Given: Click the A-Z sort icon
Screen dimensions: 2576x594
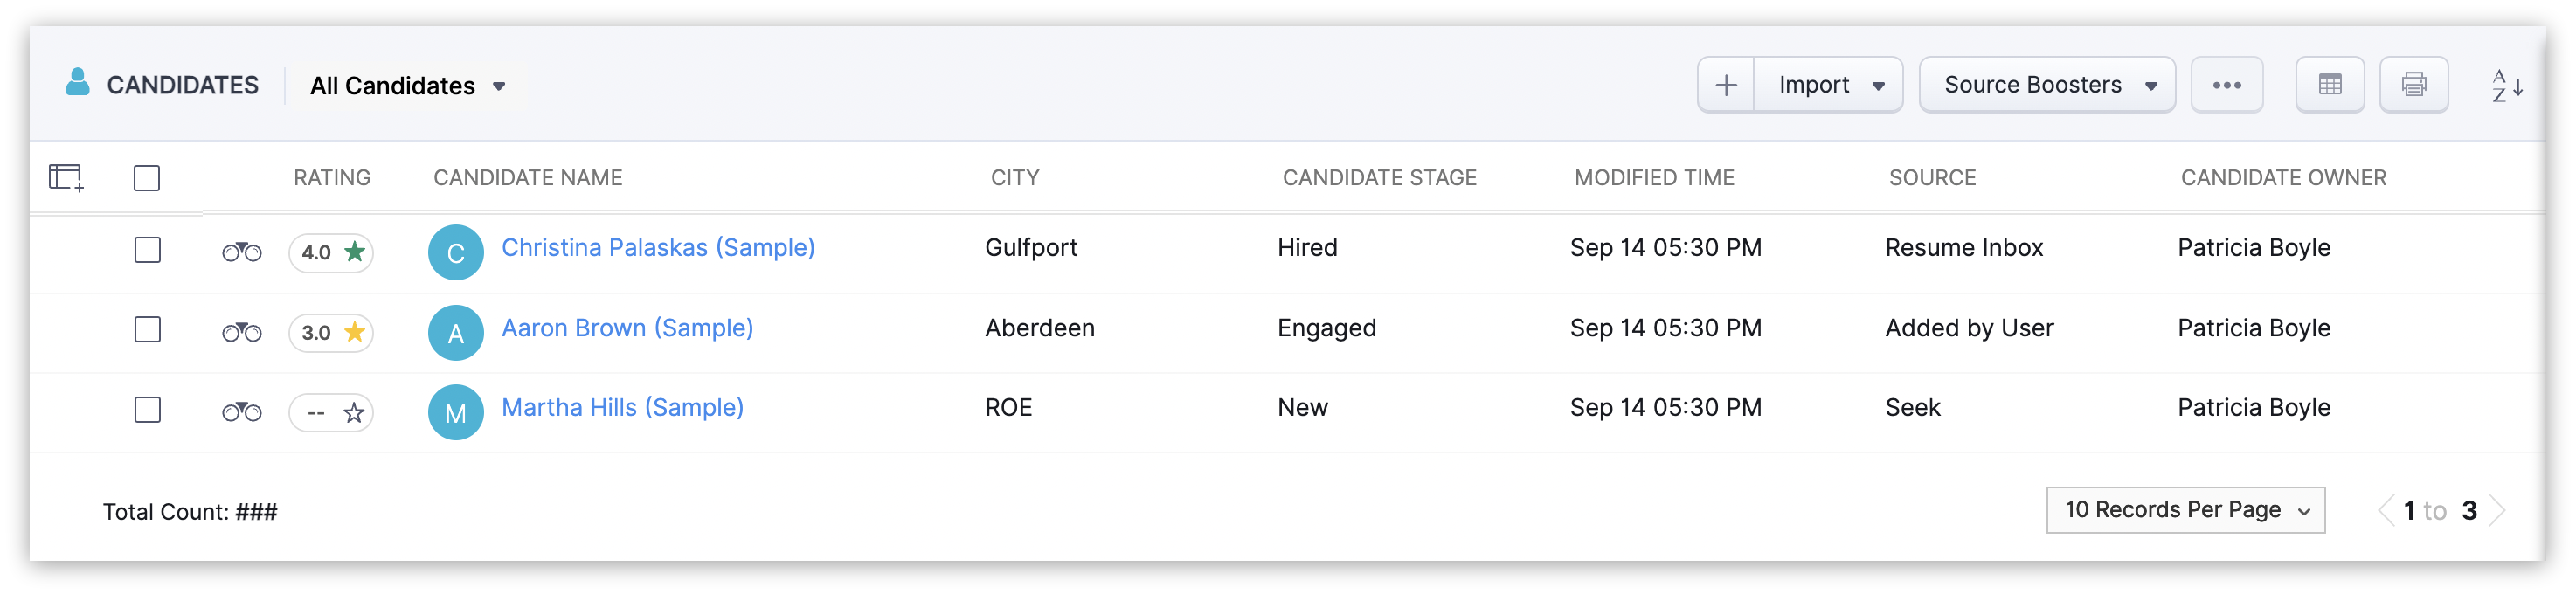Looking at the screenshot, I should coord(2506,86).
